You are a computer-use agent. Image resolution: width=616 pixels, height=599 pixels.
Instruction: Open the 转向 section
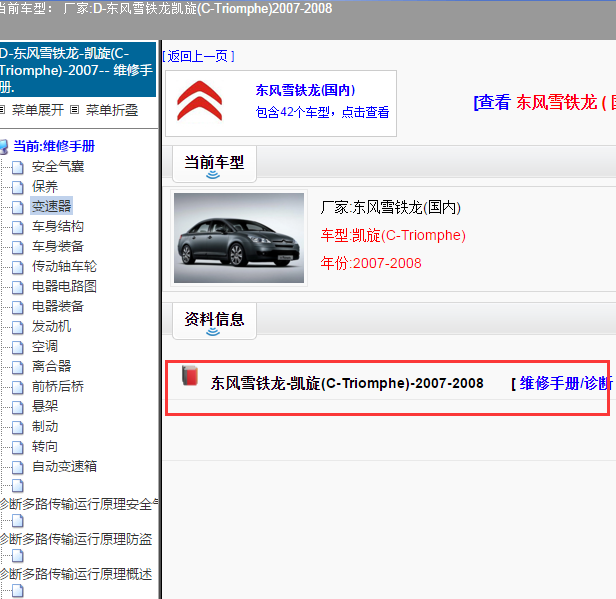click(x=45, y=446)
